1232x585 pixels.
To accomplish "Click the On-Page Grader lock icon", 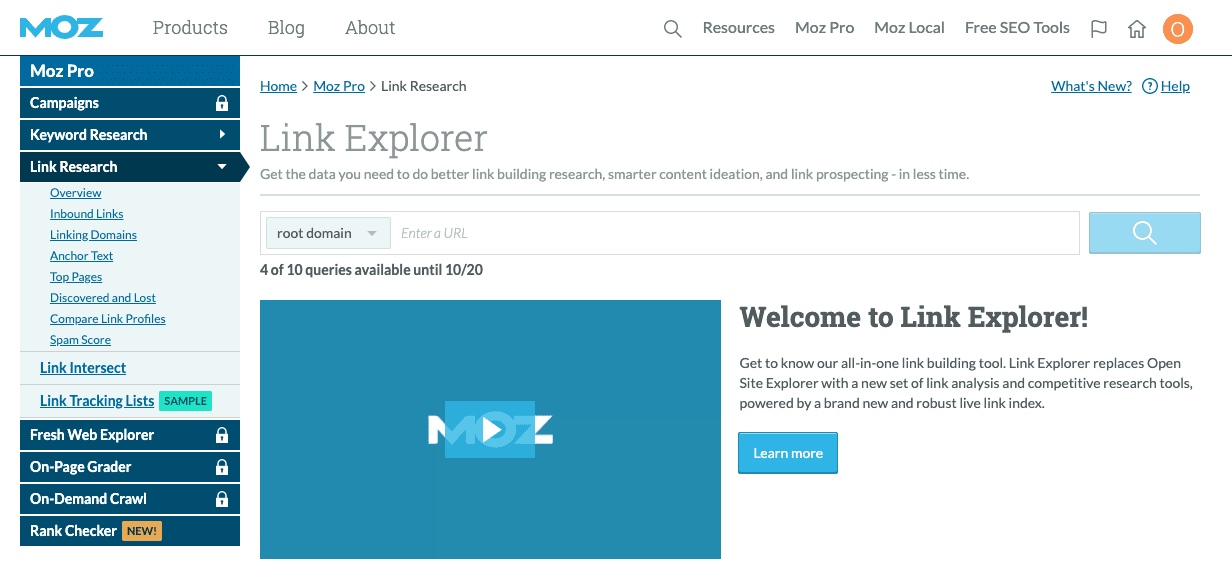I will coord(222,467).
